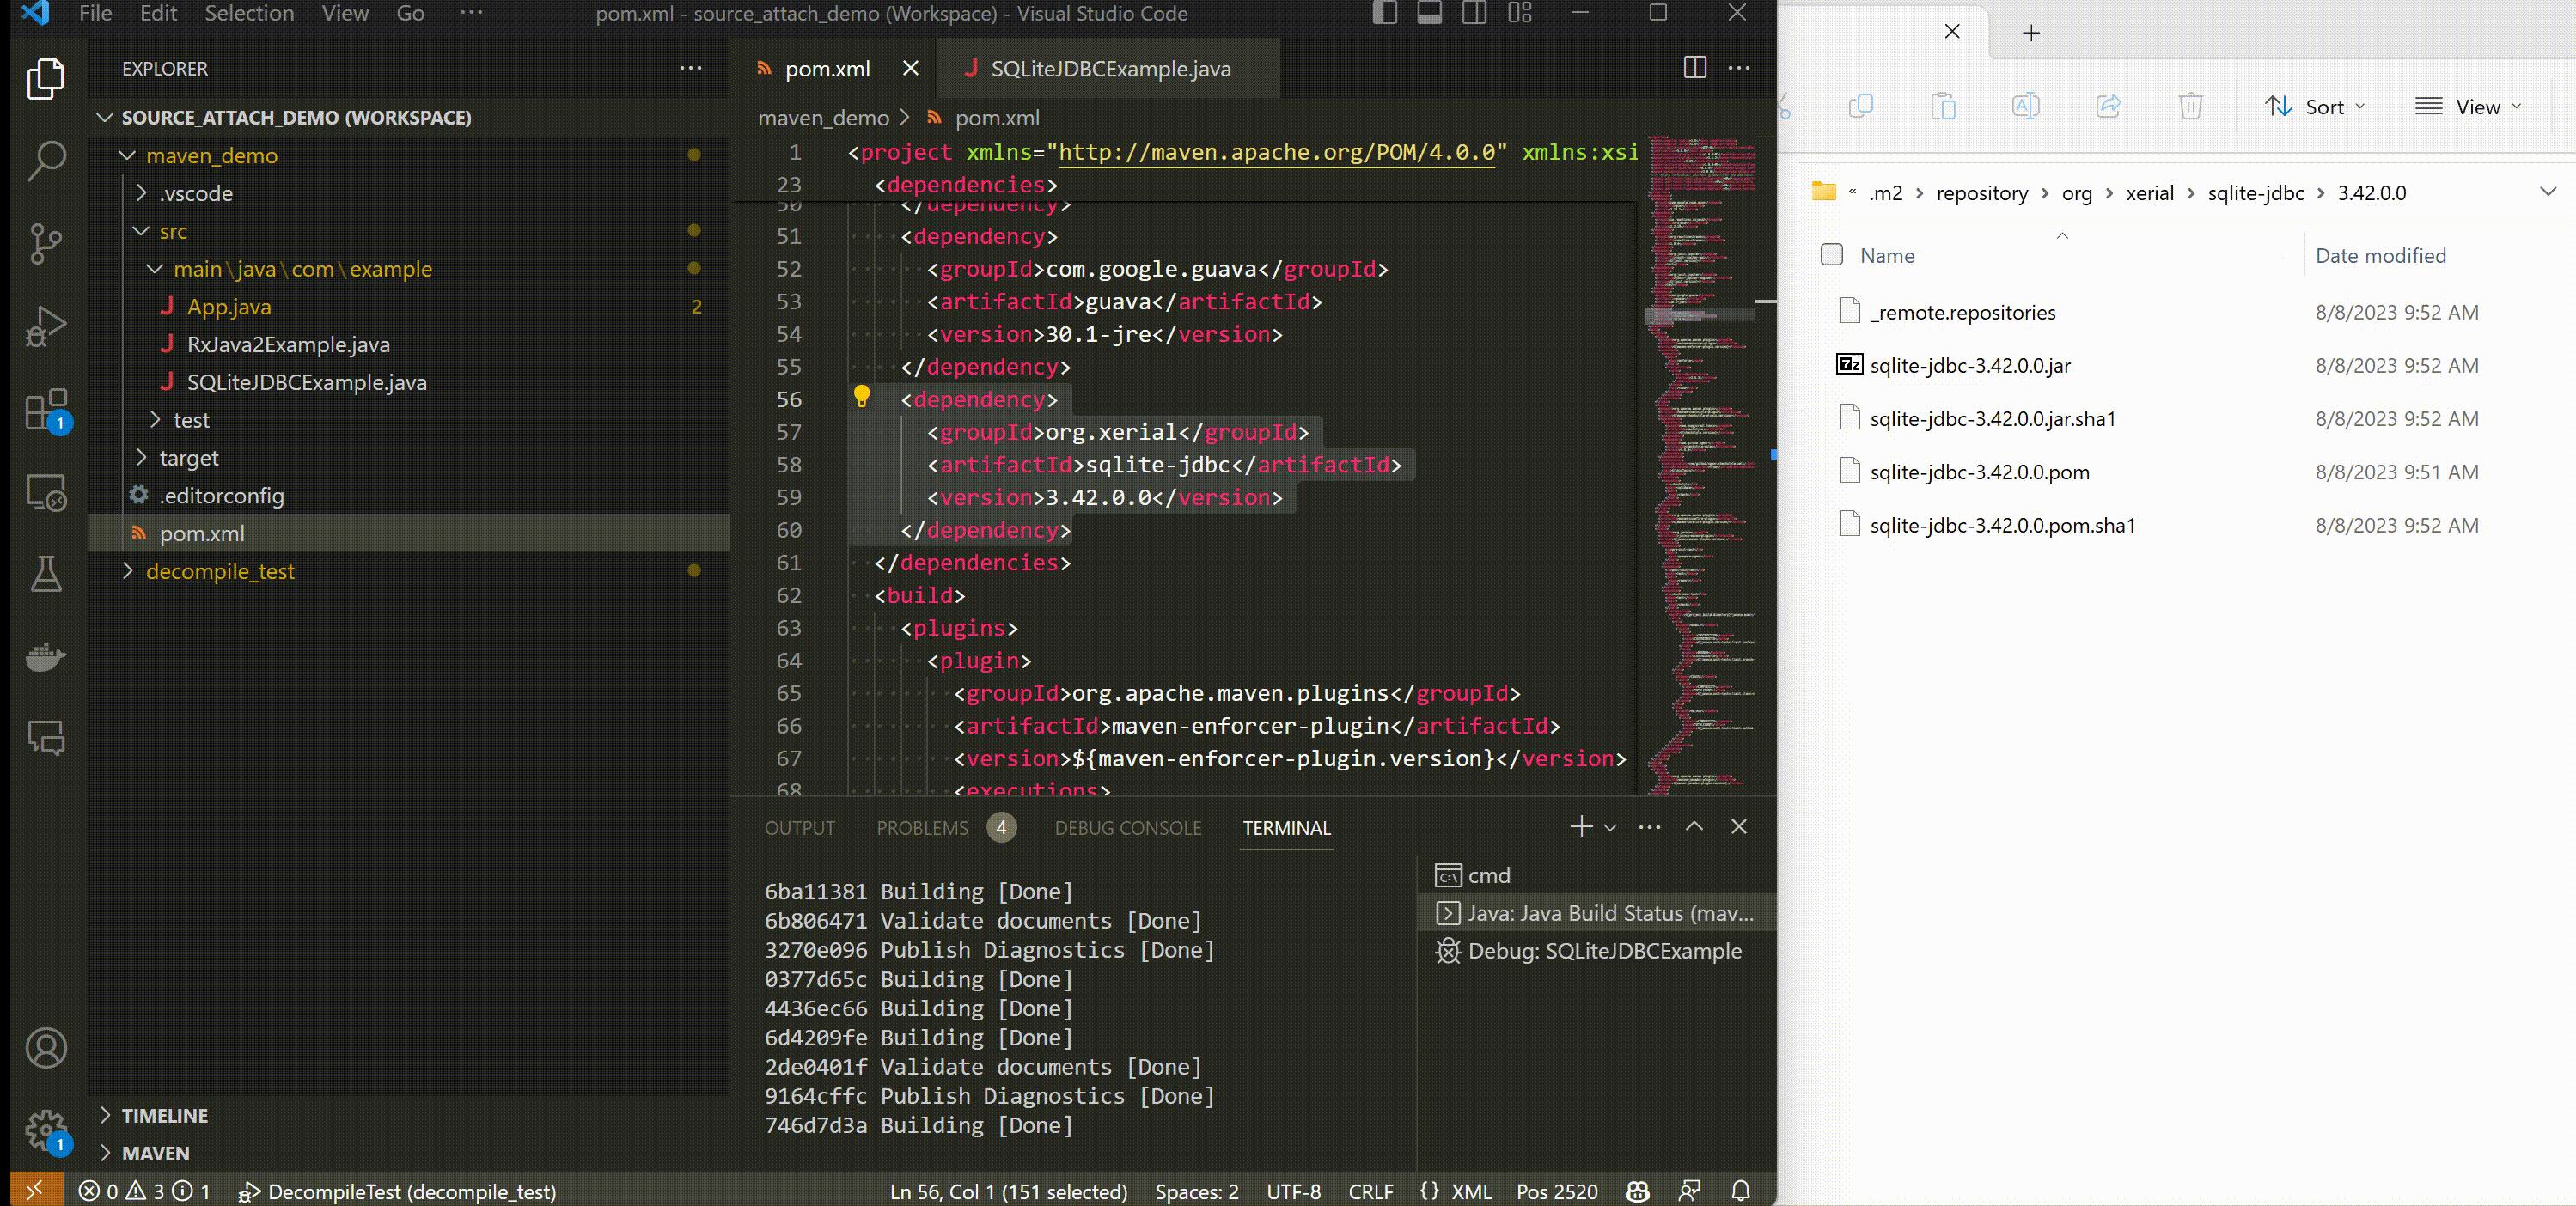Expand the target folder

tap(141, 457)
